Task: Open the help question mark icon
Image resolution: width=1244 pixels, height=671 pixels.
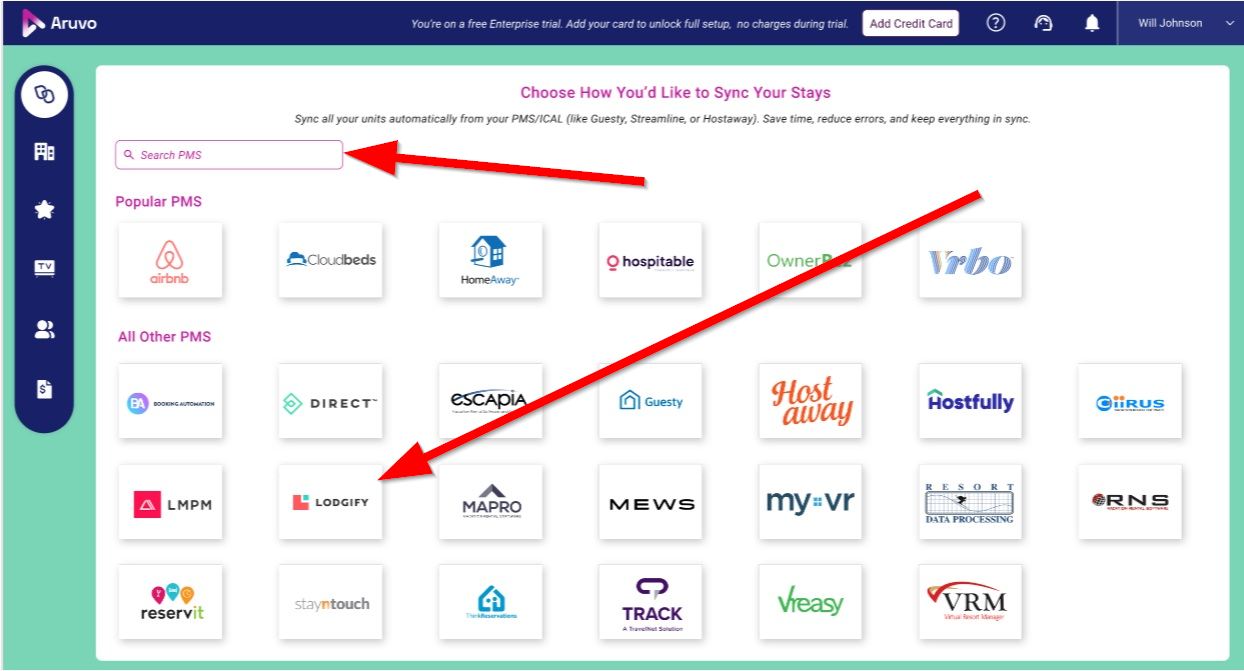Action: point(996,23)
